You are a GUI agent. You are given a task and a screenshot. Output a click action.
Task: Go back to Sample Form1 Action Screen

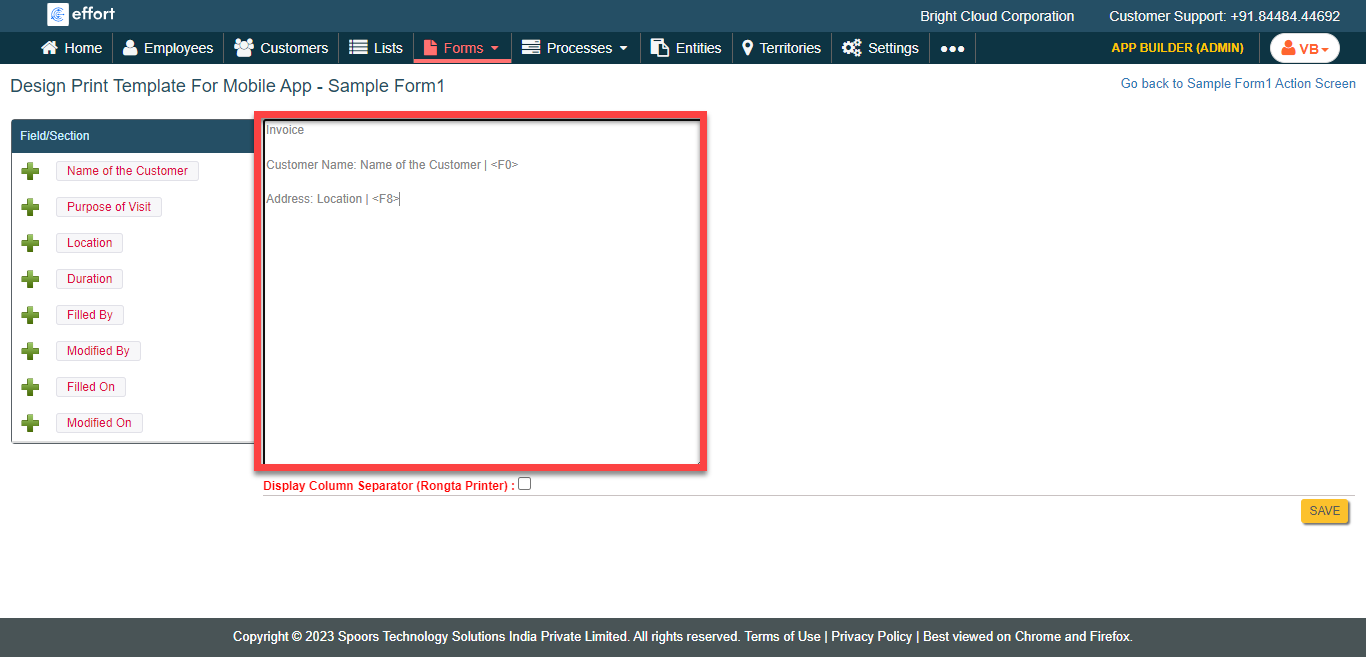1238,84
